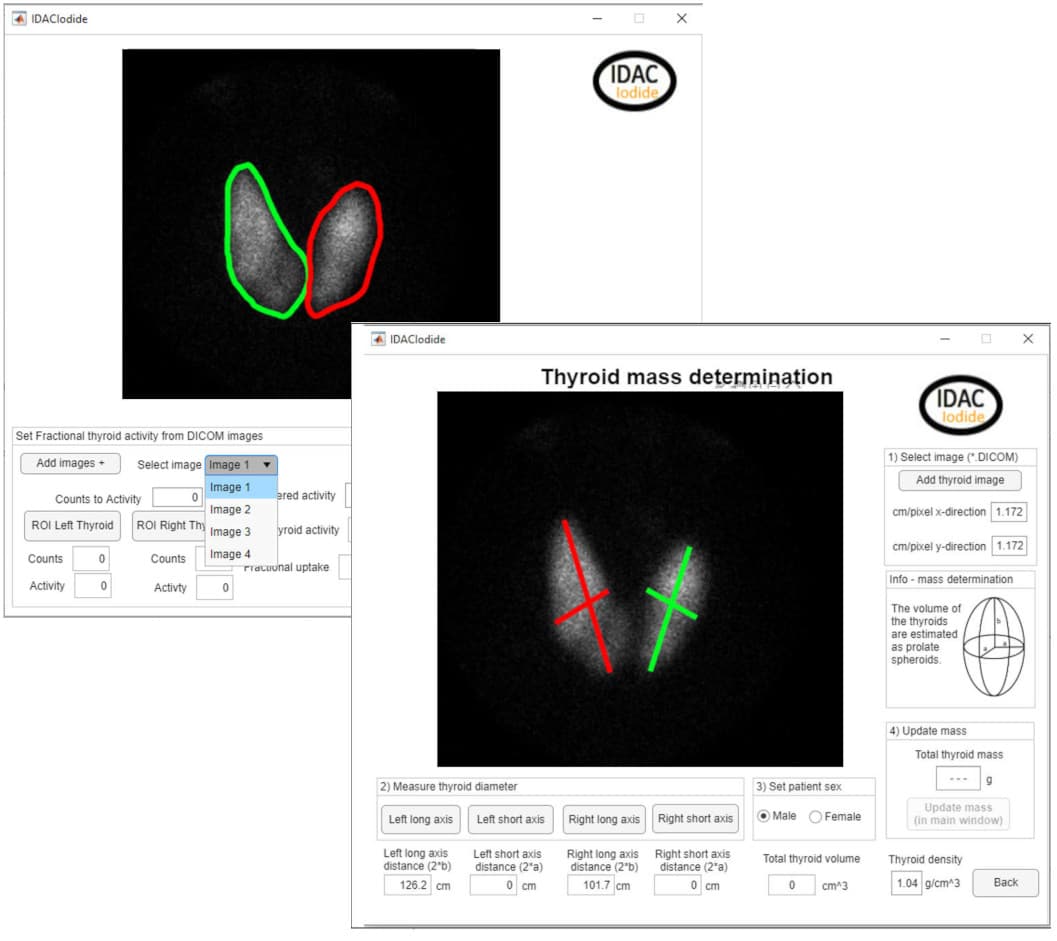Select the Female radio button
Screen dimensions: 1057x941
[816, 816]
